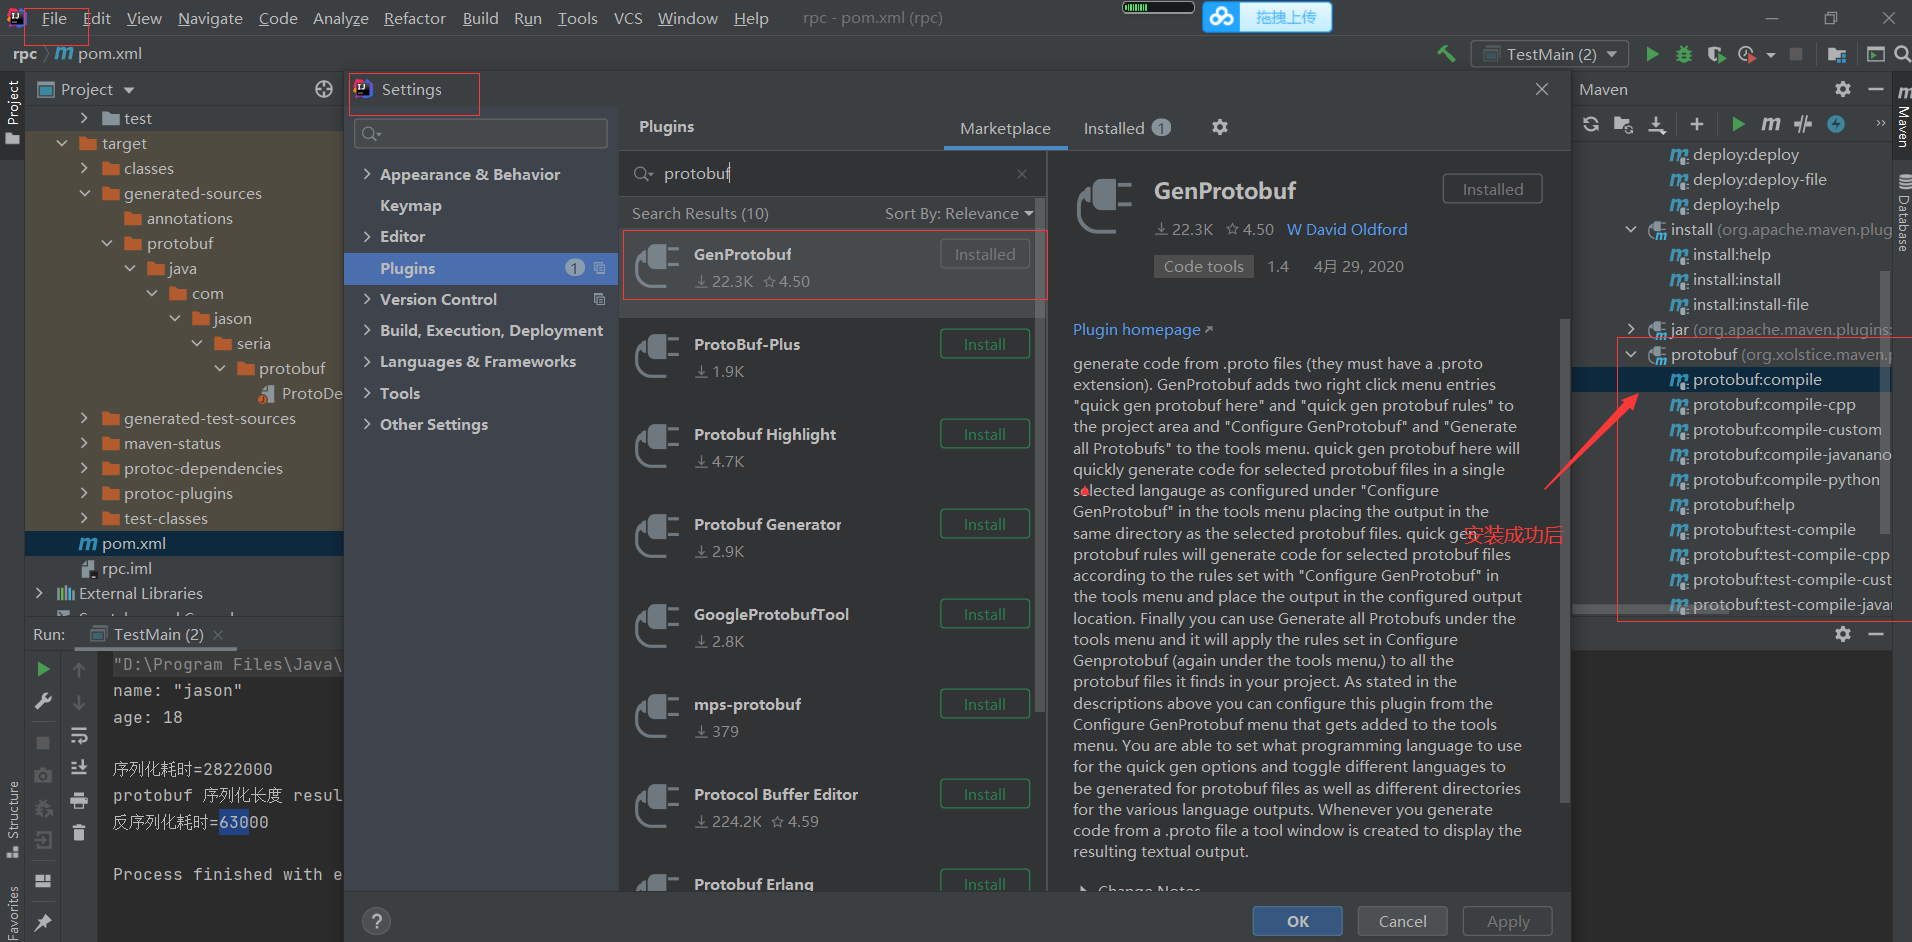Viewport: 1912px width, 942px height.
Task: Run TestMain with the green play icon
Action: click(x=1652, y=54)
